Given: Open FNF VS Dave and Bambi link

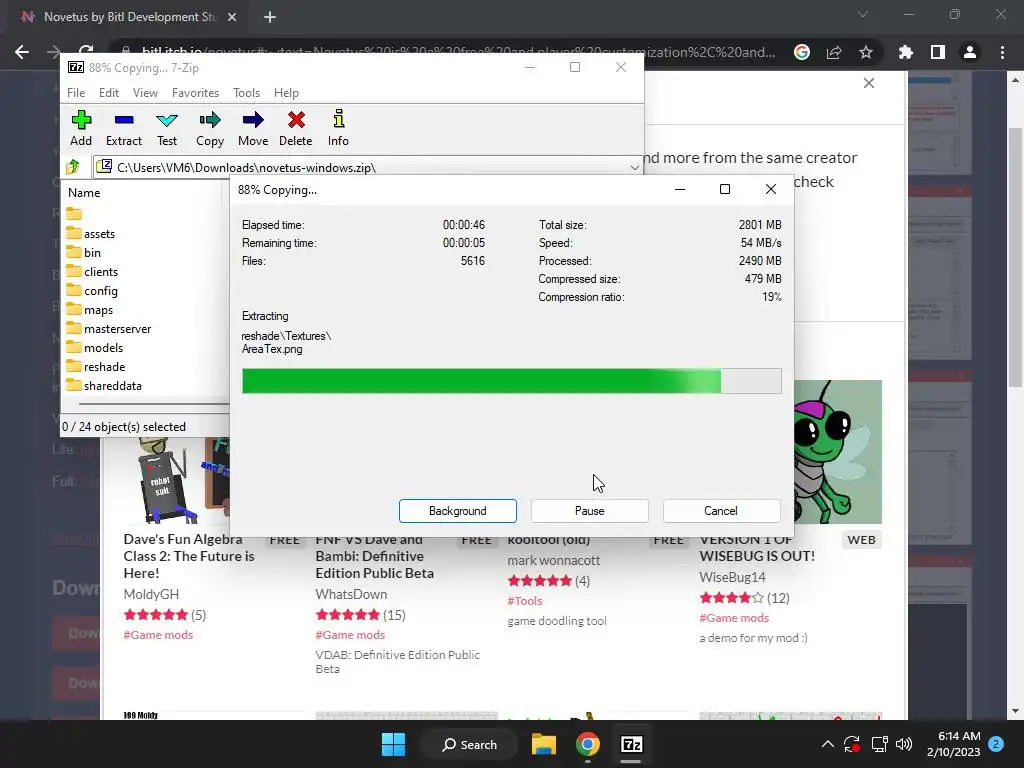Looking at the screenshot, I should (374, 556).
